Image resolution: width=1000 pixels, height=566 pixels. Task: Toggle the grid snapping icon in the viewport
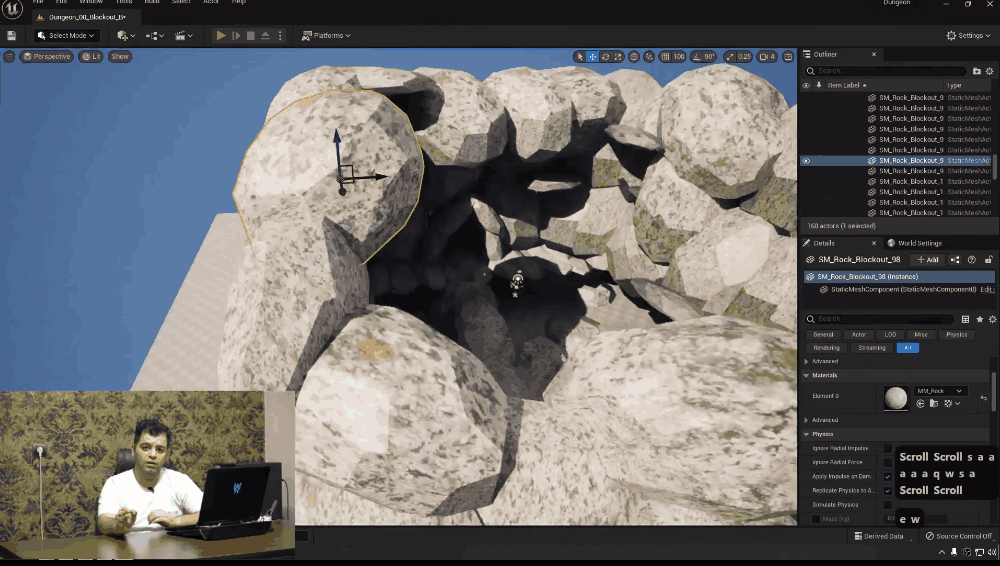point(663,57)
